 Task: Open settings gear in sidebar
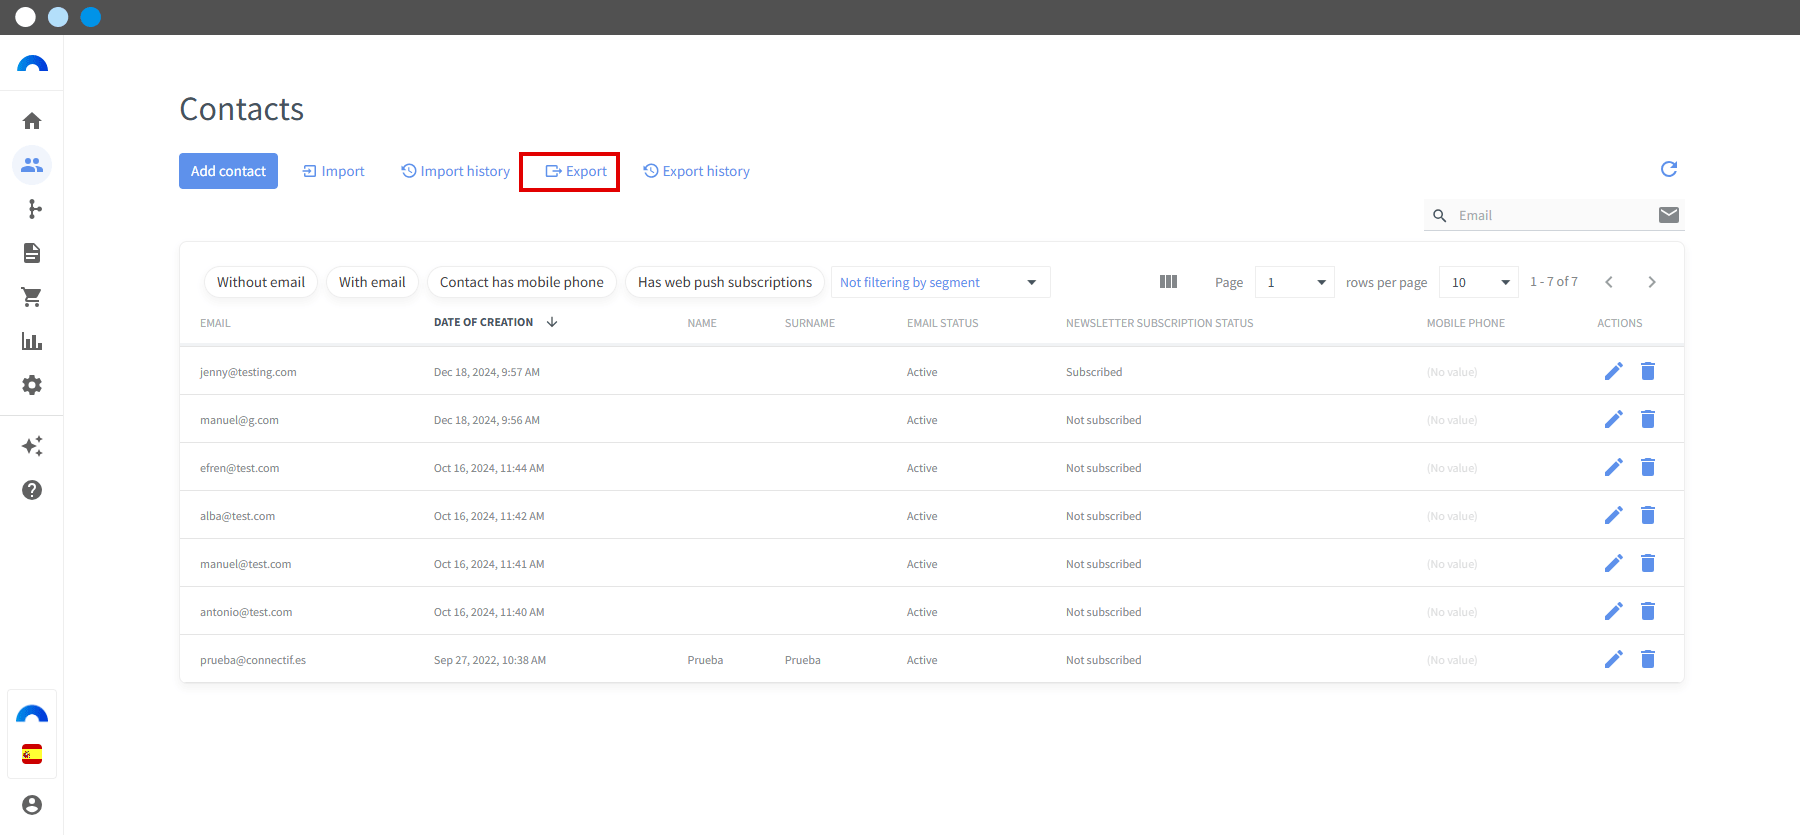(x=32, y=385)
